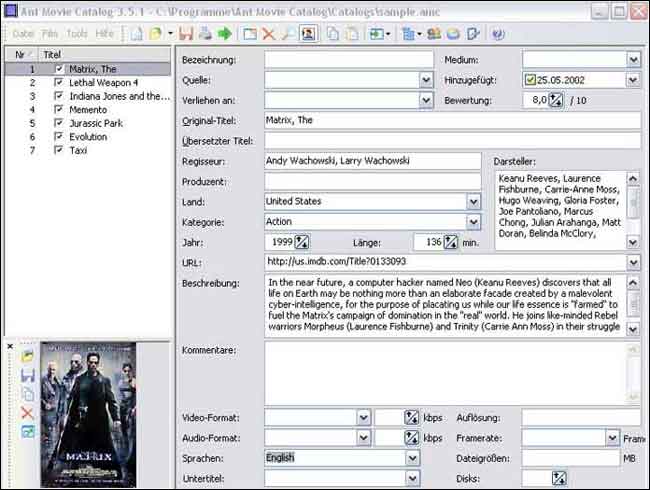Open the Tools menu
The height and width of the screenshot is (490, 650).
[77, 34]
